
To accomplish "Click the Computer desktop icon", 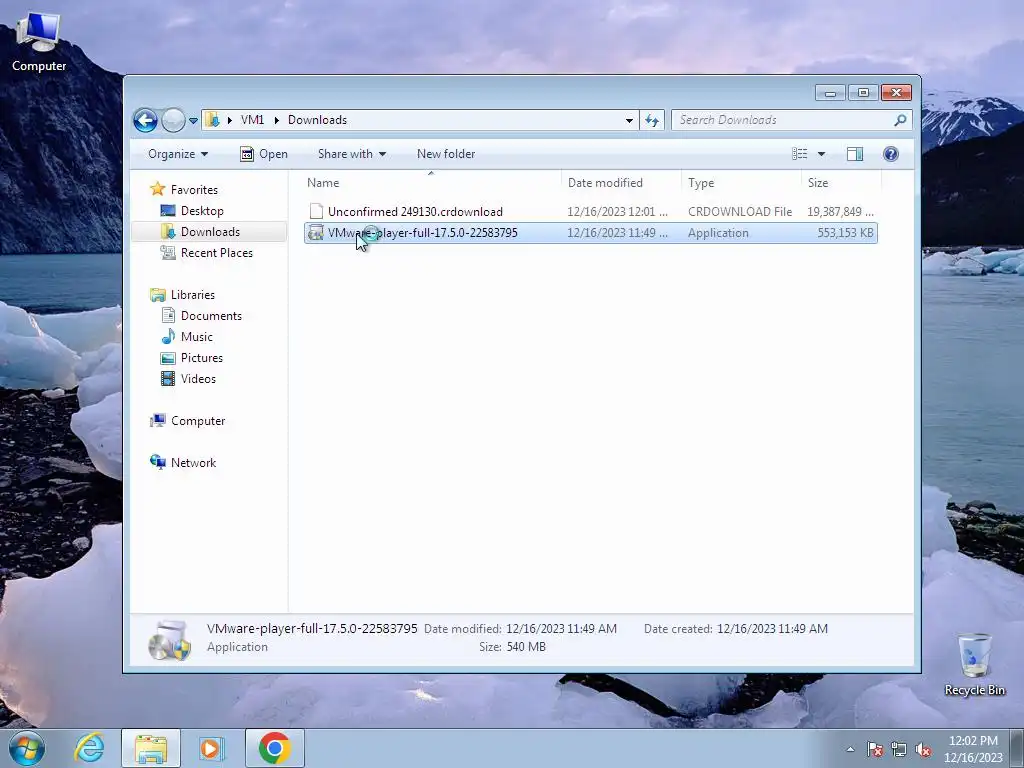I will click(39, 40).
